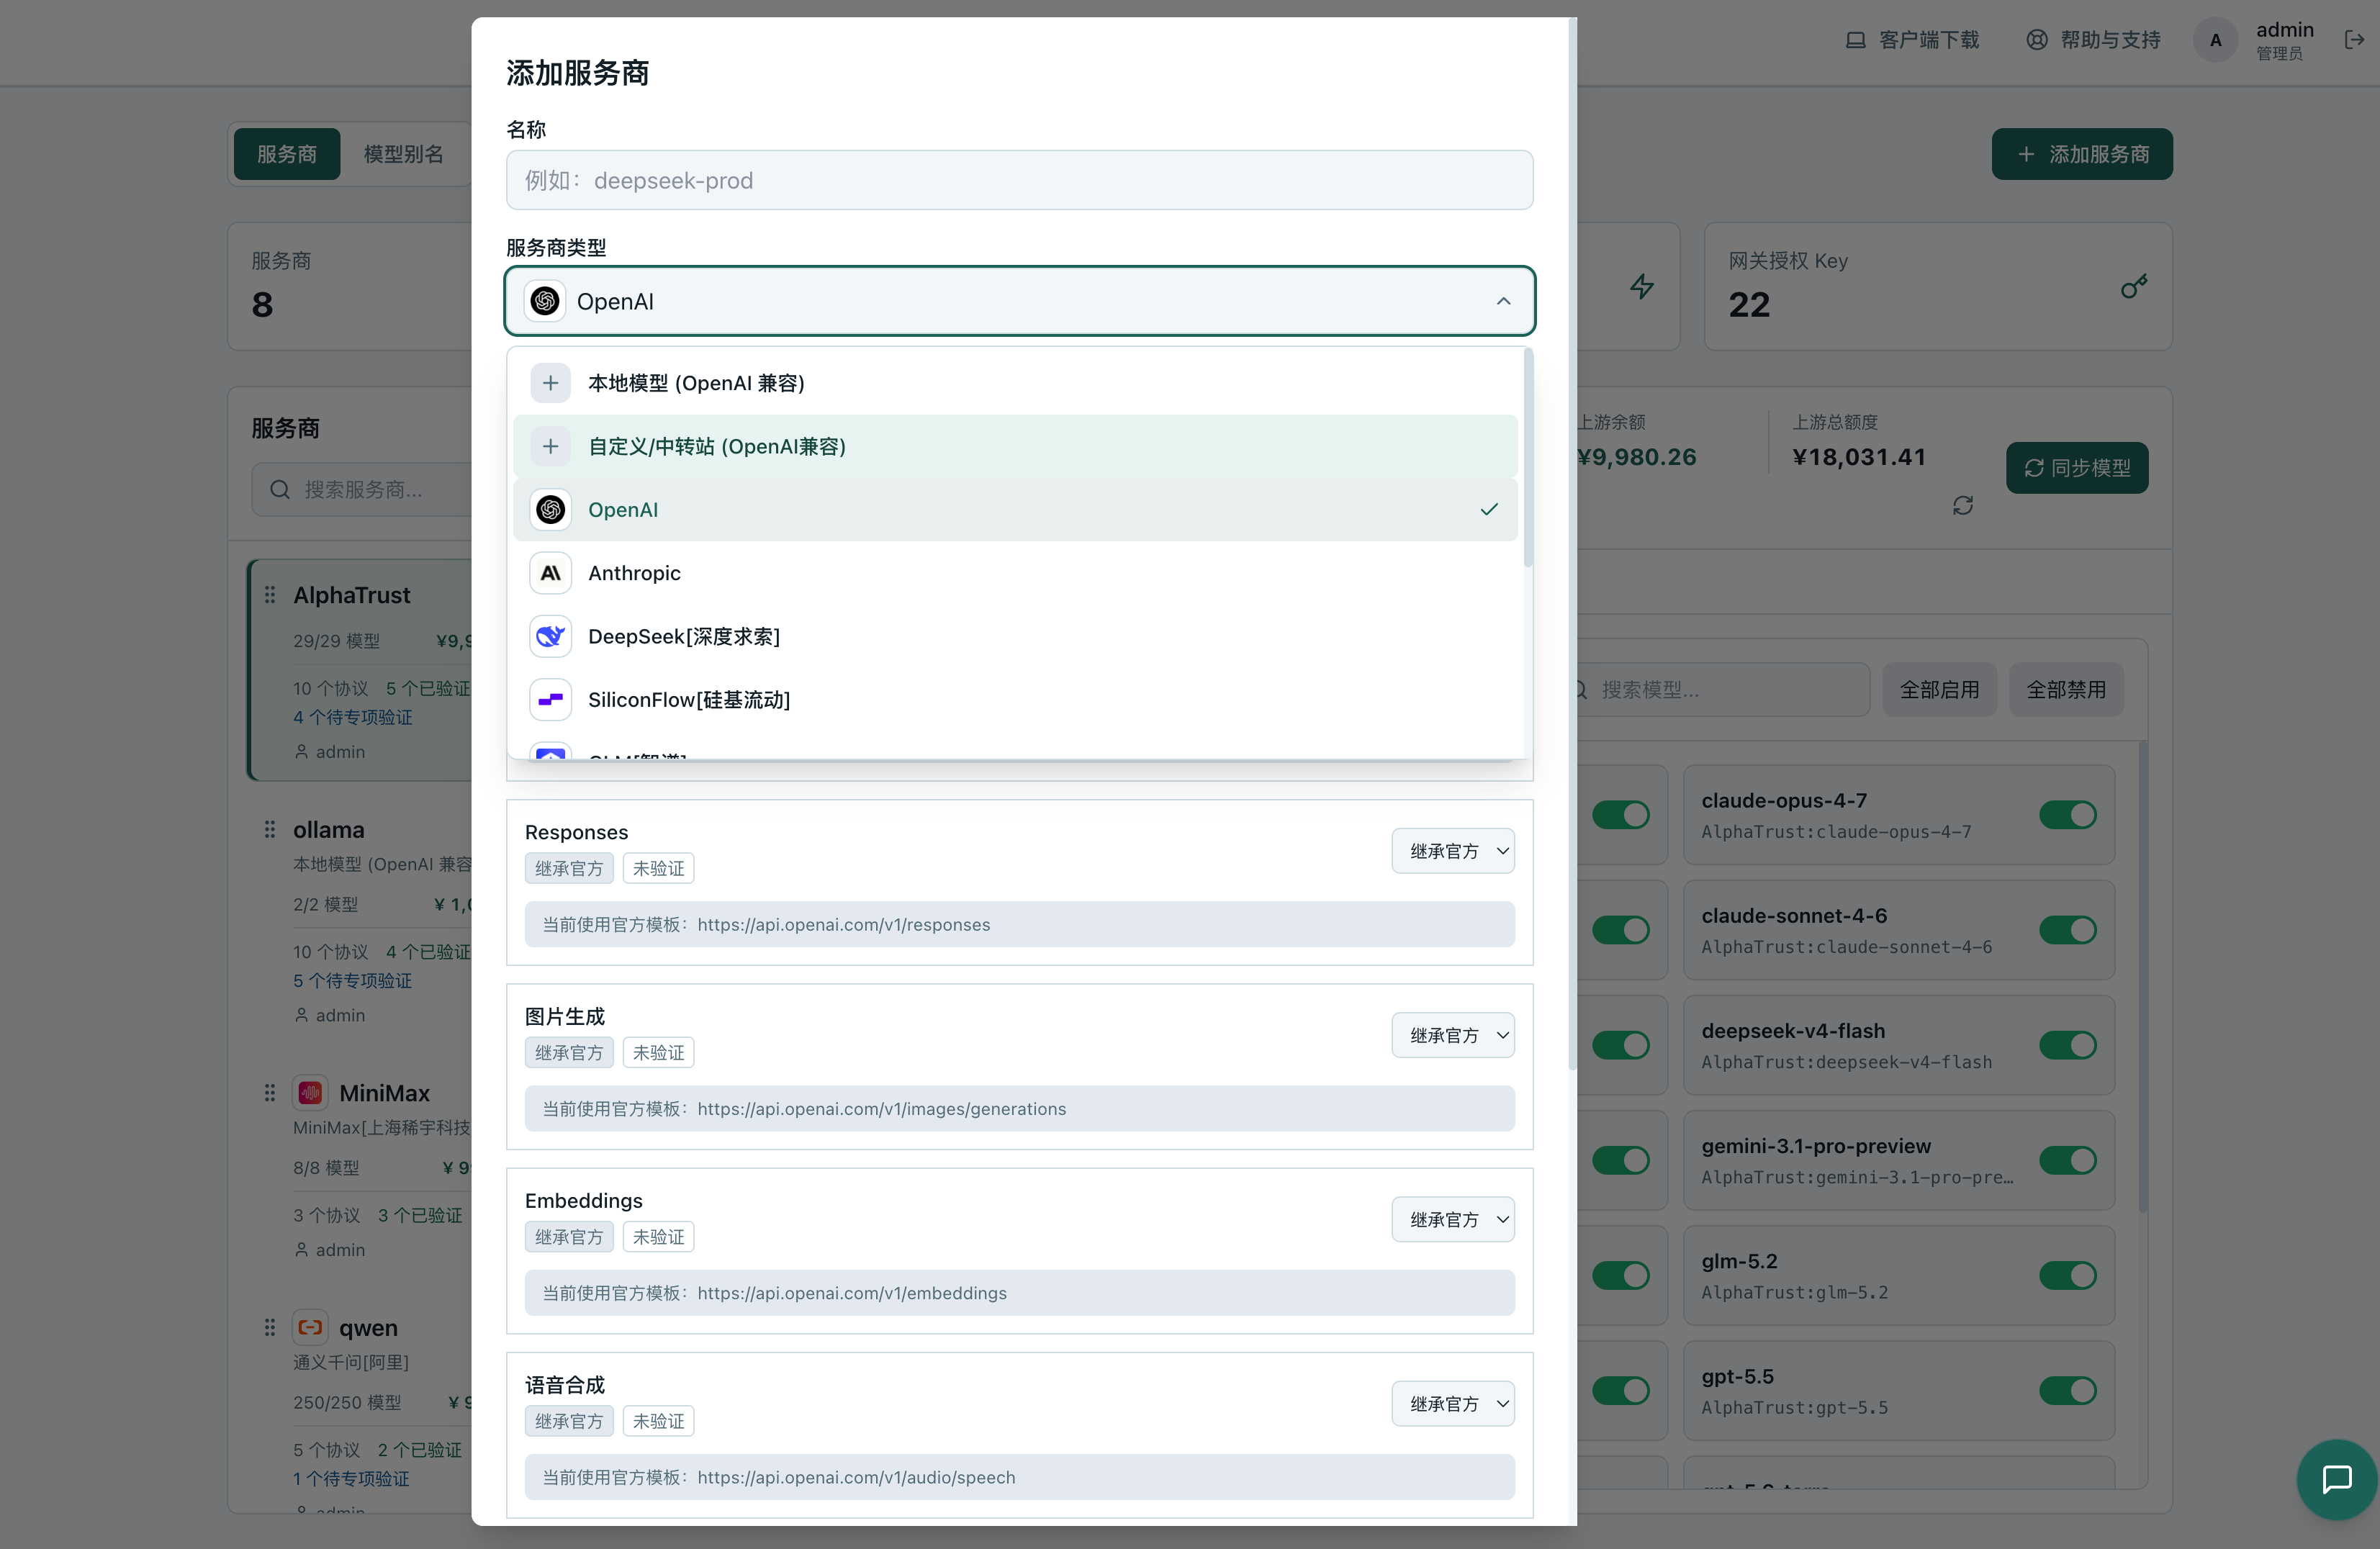
Task: Switch to the 模型别名 tab
Action: coord(404,154)
